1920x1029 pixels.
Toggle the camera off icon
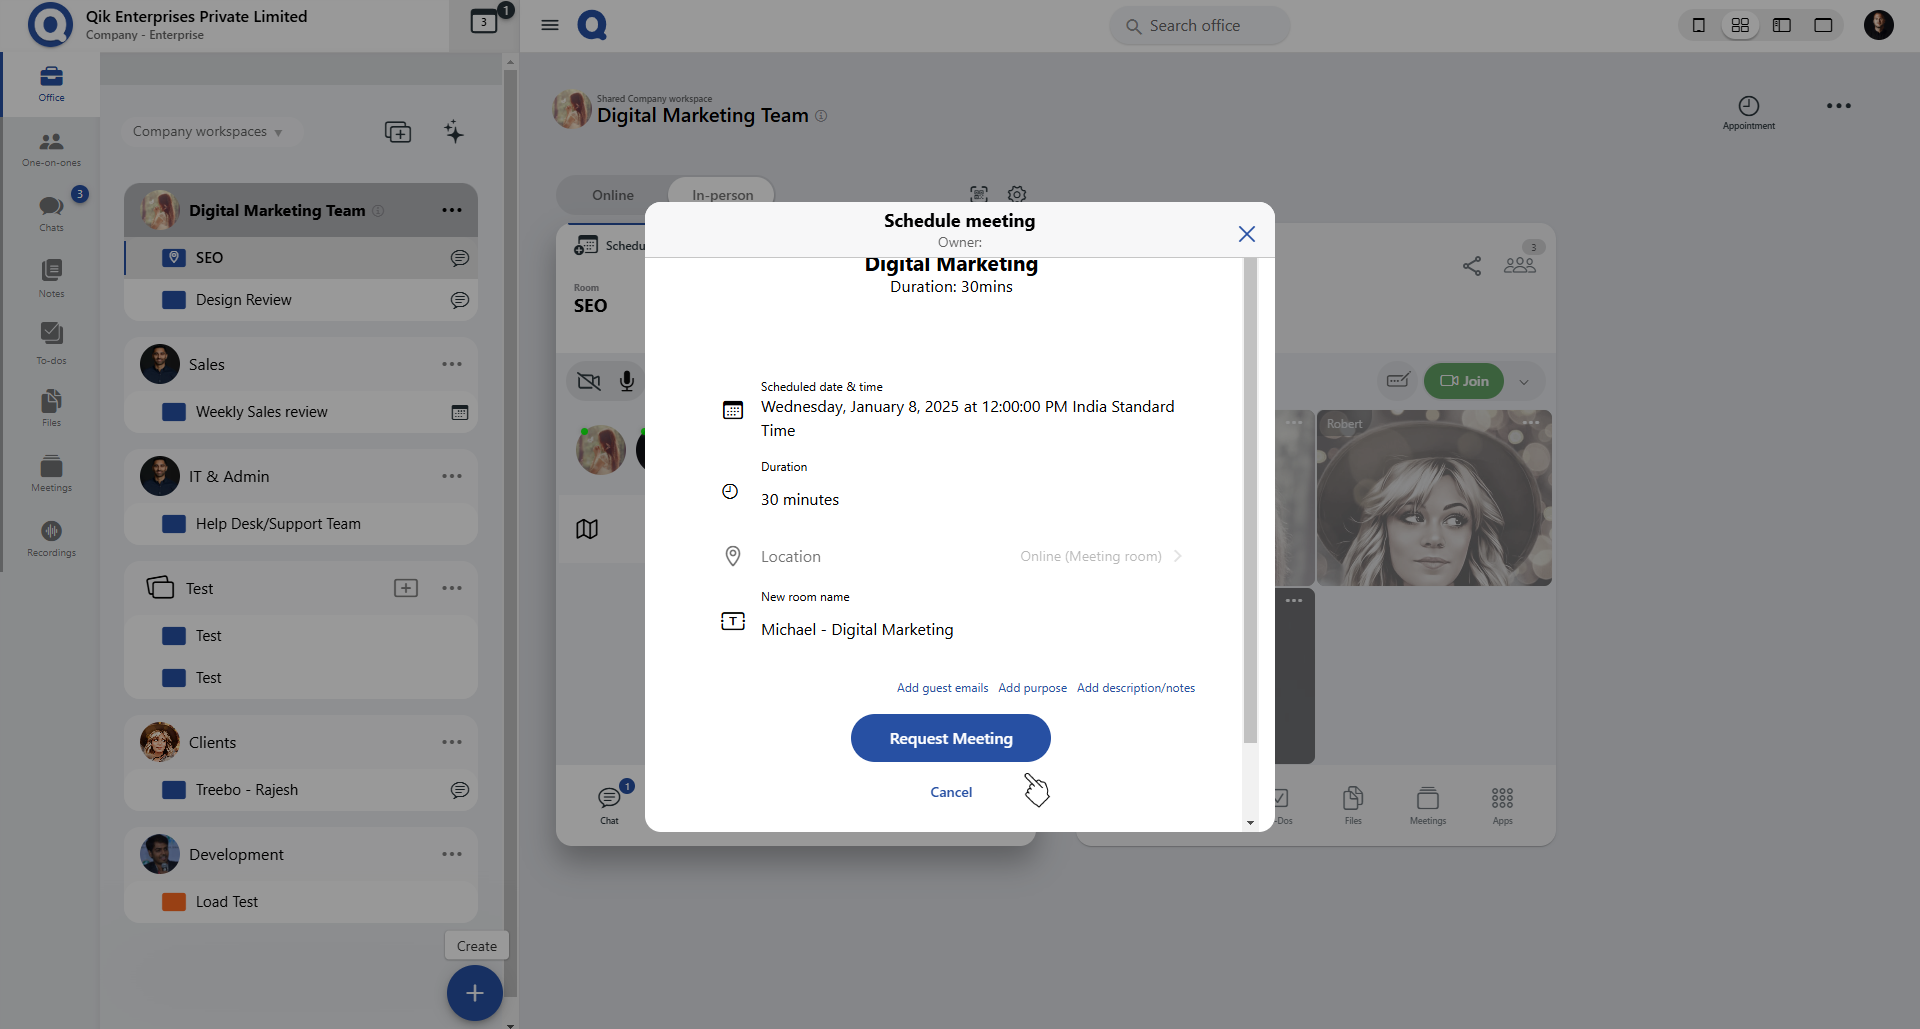click(x=589, y=381)
